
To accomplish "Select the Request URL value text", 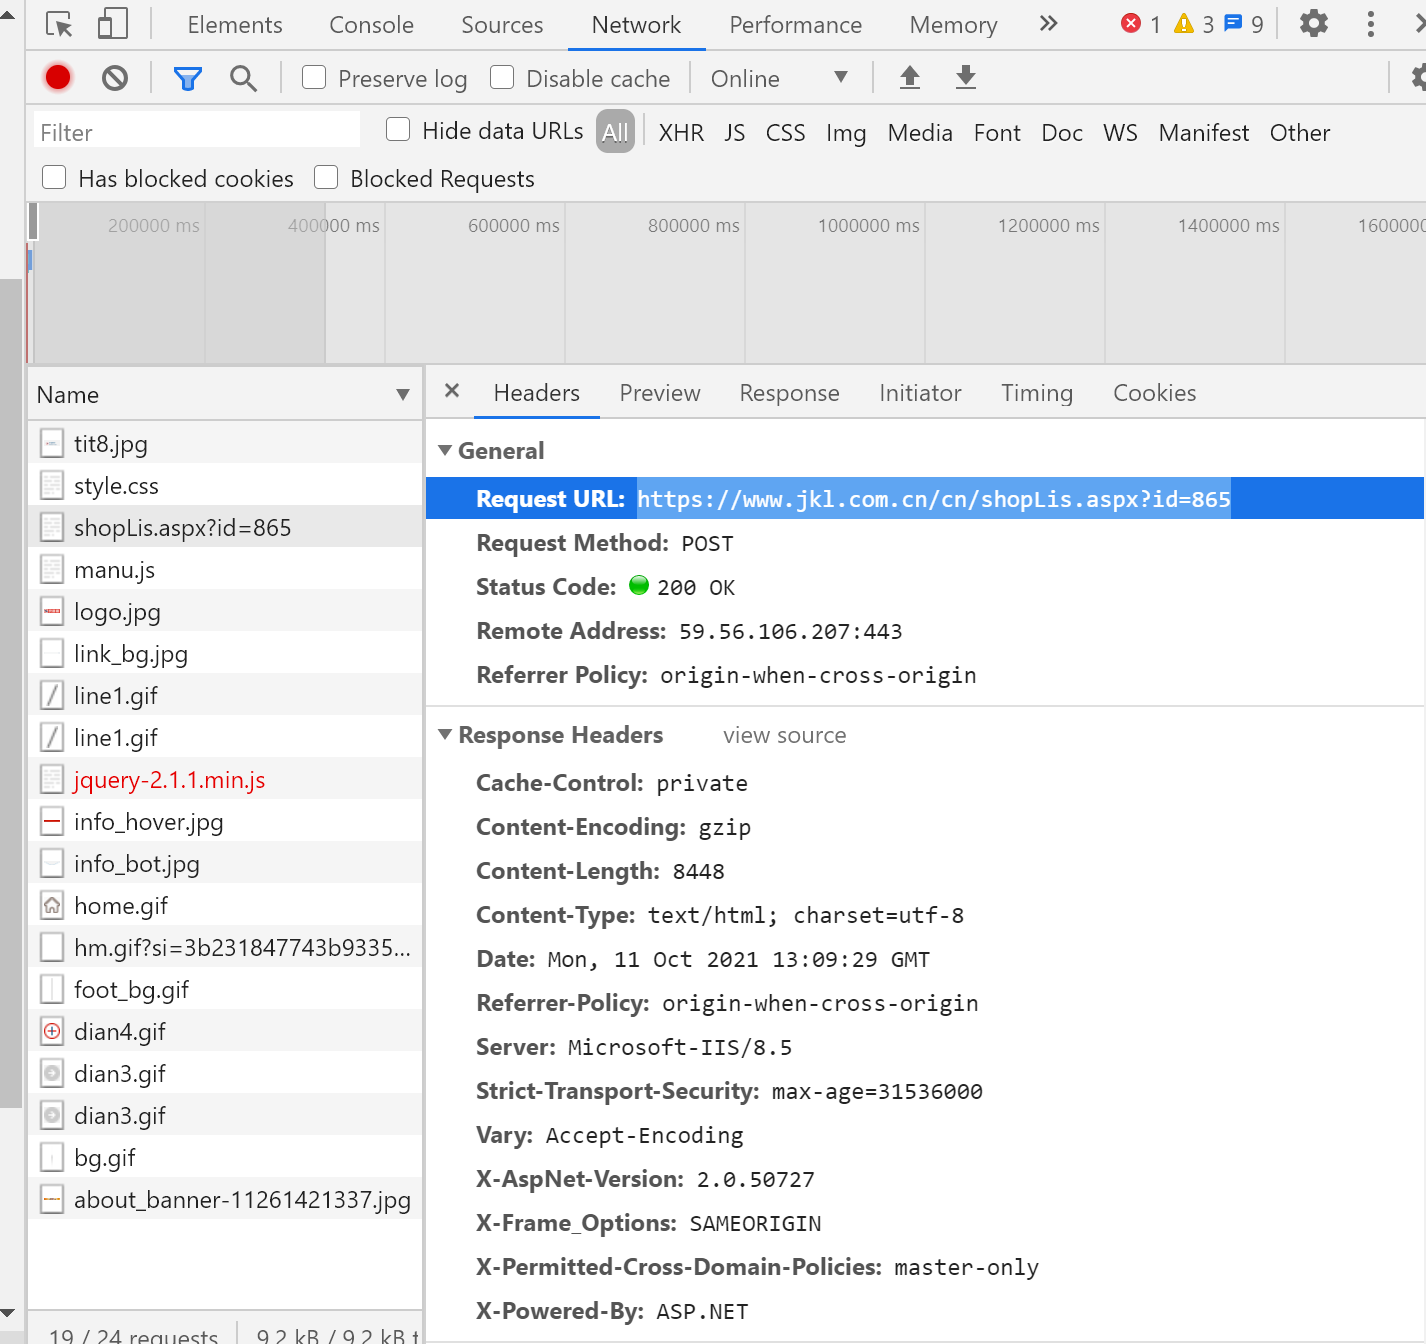I will pyautogui.click(x=934, y=499).
